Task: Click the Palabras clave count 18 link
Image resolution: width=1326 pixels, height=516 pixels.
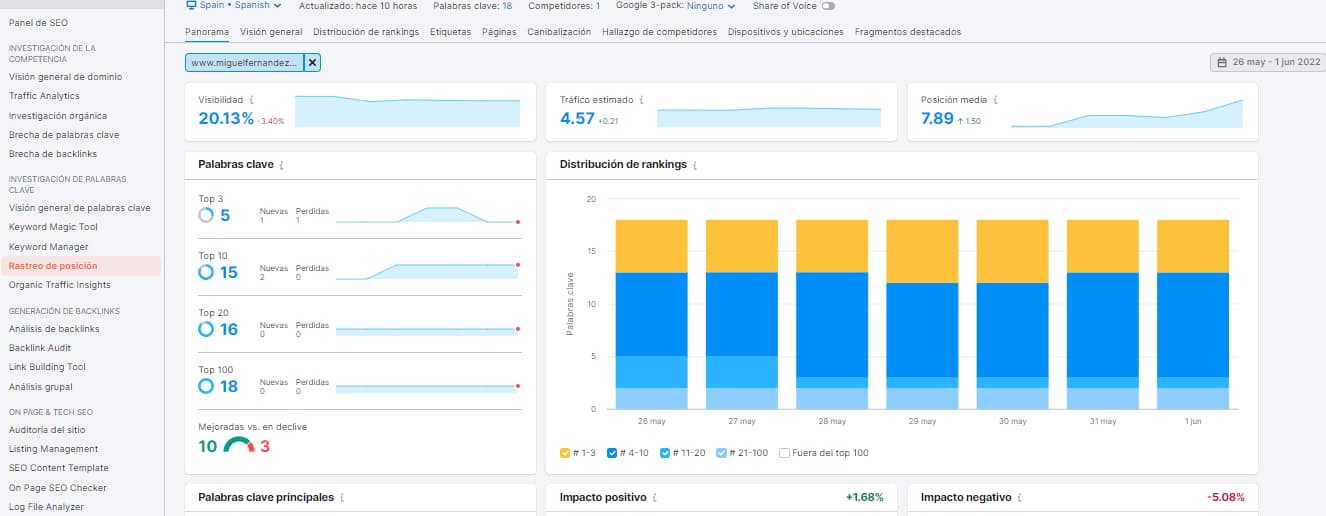Action: [x=507, y=6]
